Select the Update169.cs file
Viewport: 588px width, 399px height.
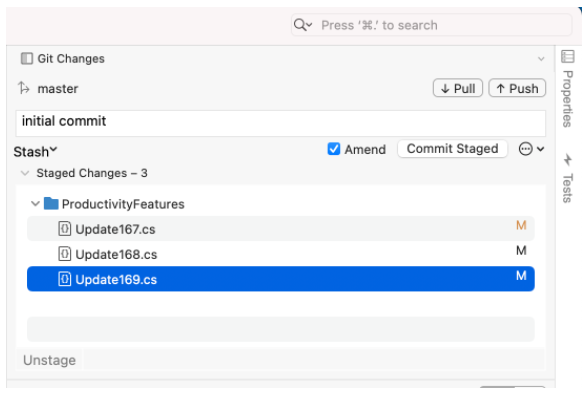click(280, 279)
